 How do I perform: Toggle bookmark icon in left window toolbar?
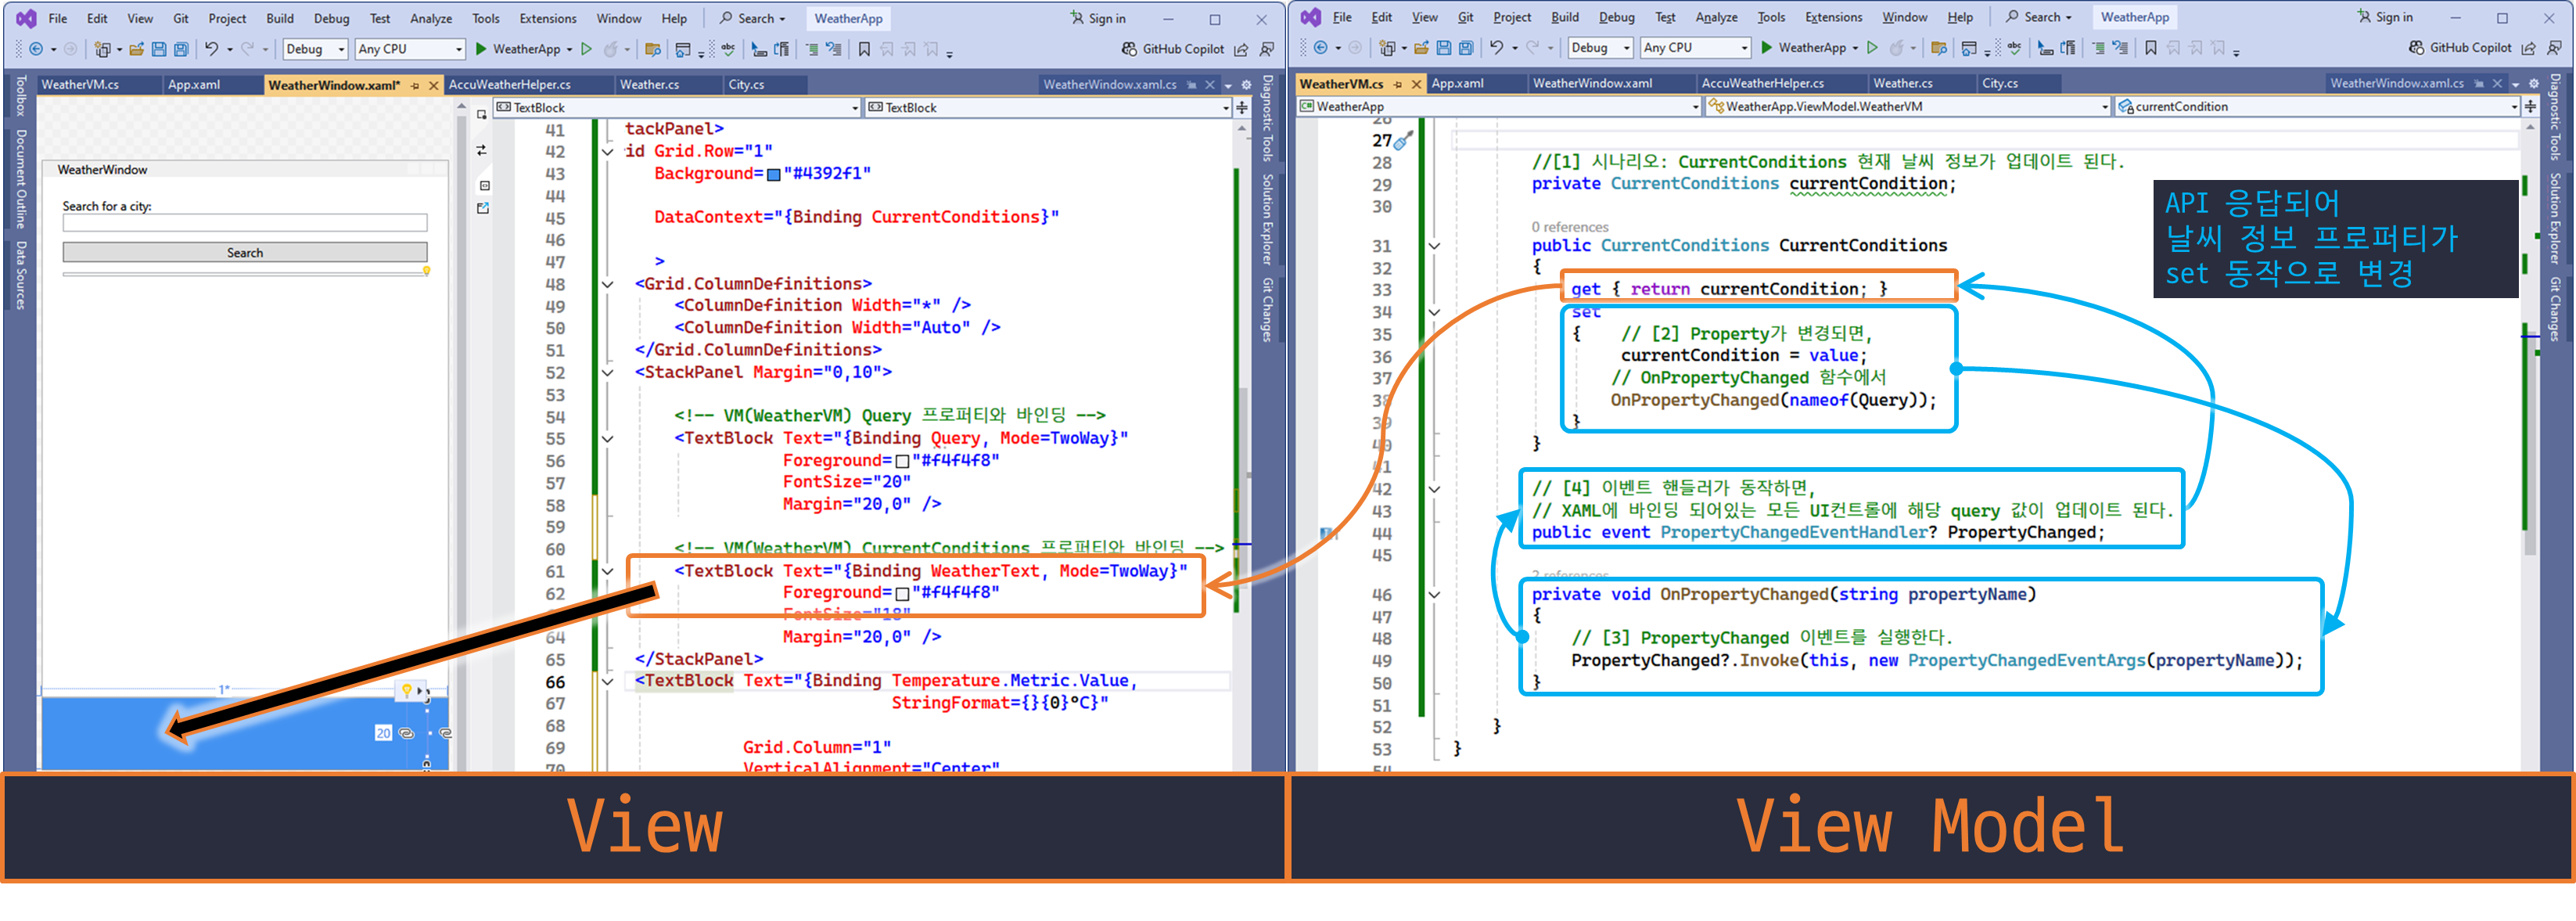click(864, 49)
